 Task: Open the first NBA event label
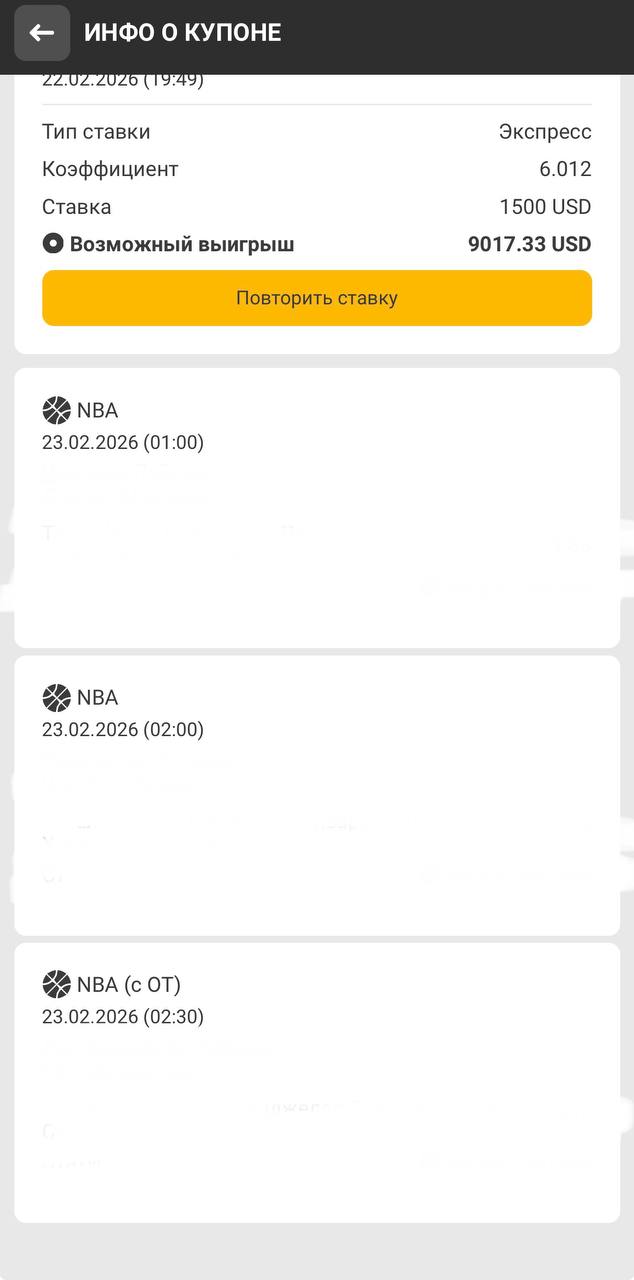(x=97, y=410)
